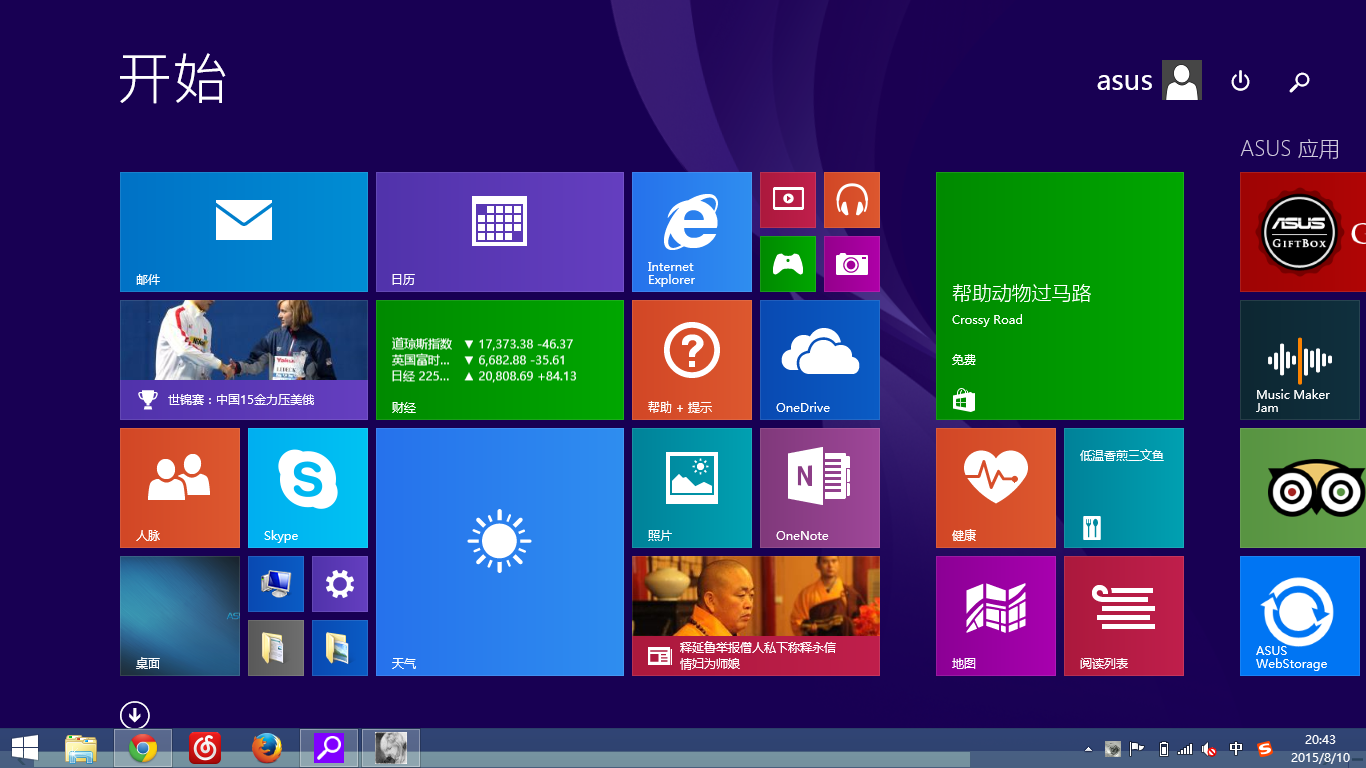Launch the Skype tile
Image resolution: width=1366 pixels, height=768 pixels.
tap(308, 488)
